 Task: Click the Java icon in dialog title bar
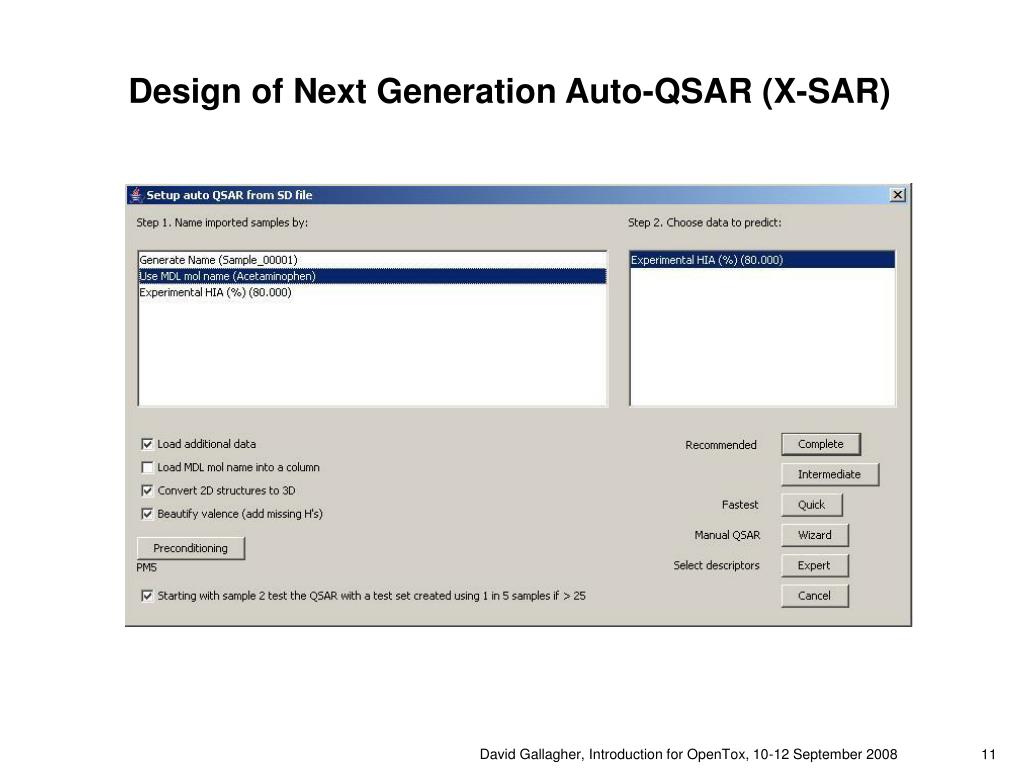click(x=136, y=195)
